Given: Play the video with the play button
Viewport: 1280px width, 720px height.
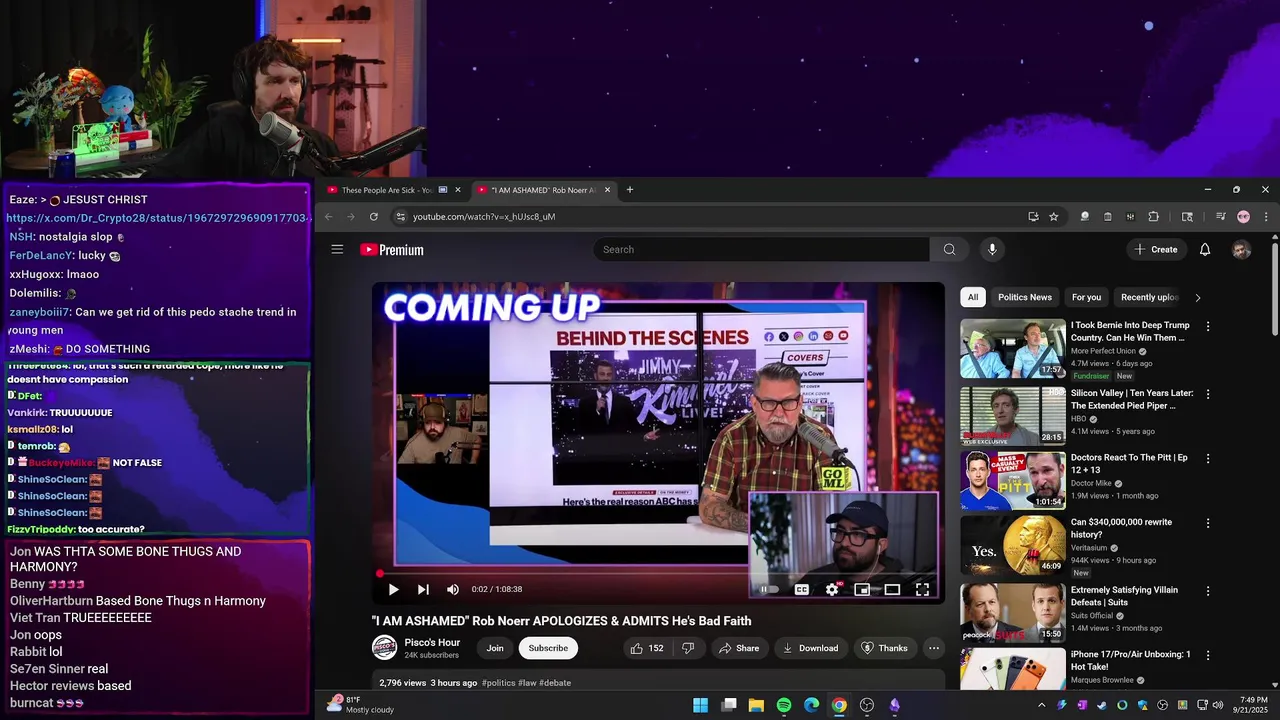Looking at the screenshot, I should [x=393, y=589].
